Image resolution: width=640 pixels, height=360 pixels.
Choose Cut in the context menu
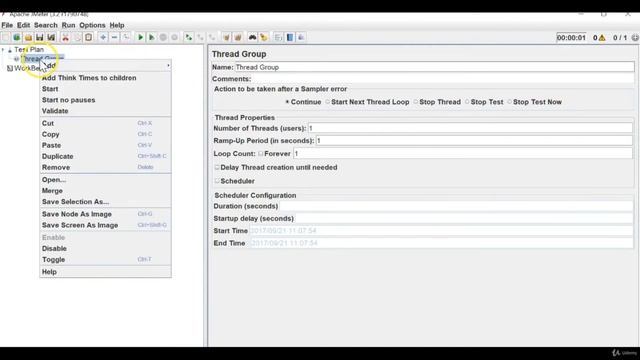pos(105,123)
